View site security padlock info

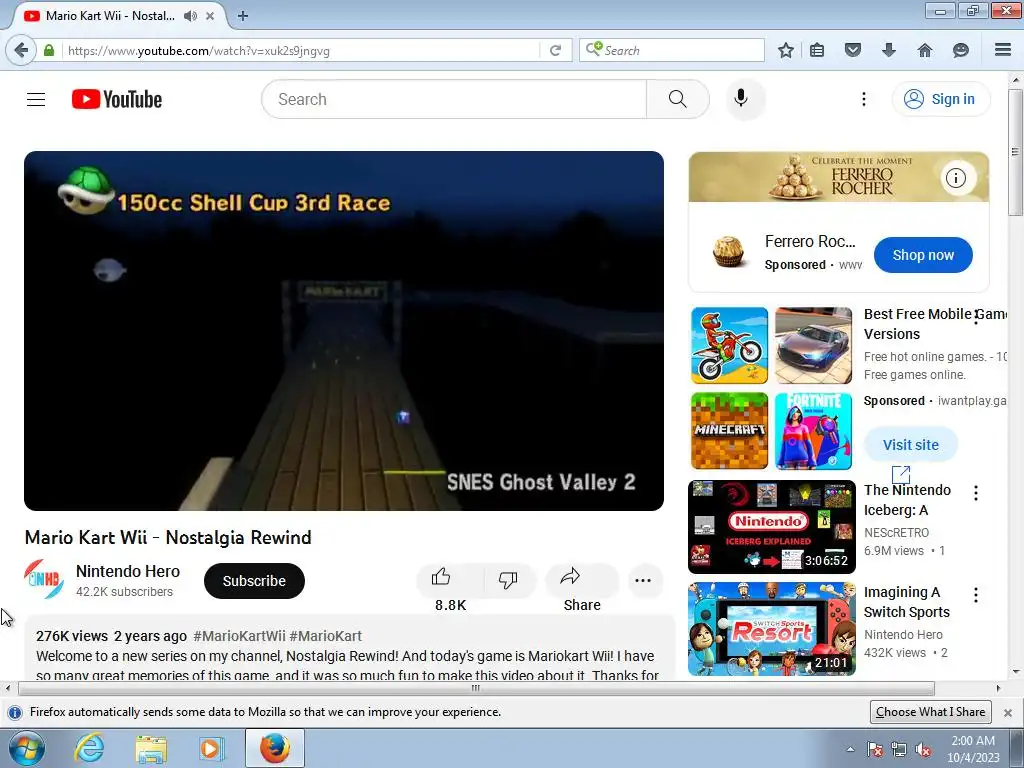point(48,50)
